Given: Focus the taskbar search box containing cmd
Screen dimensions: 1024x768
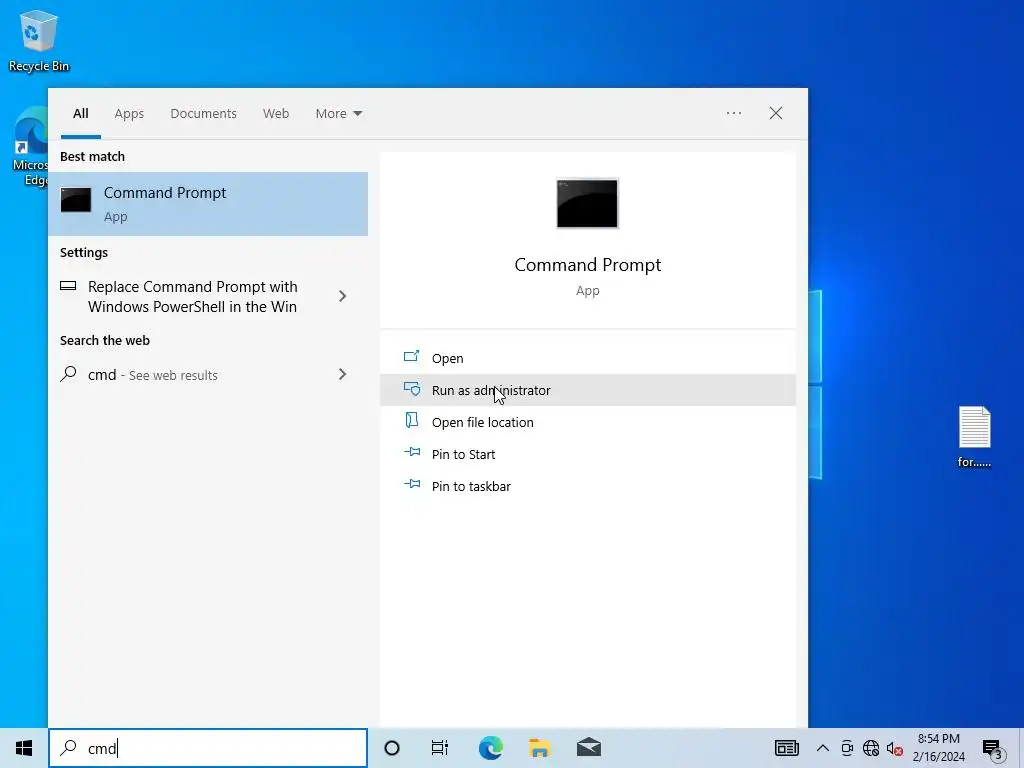Looking at the screenshot, I should [x=208, y=748].
